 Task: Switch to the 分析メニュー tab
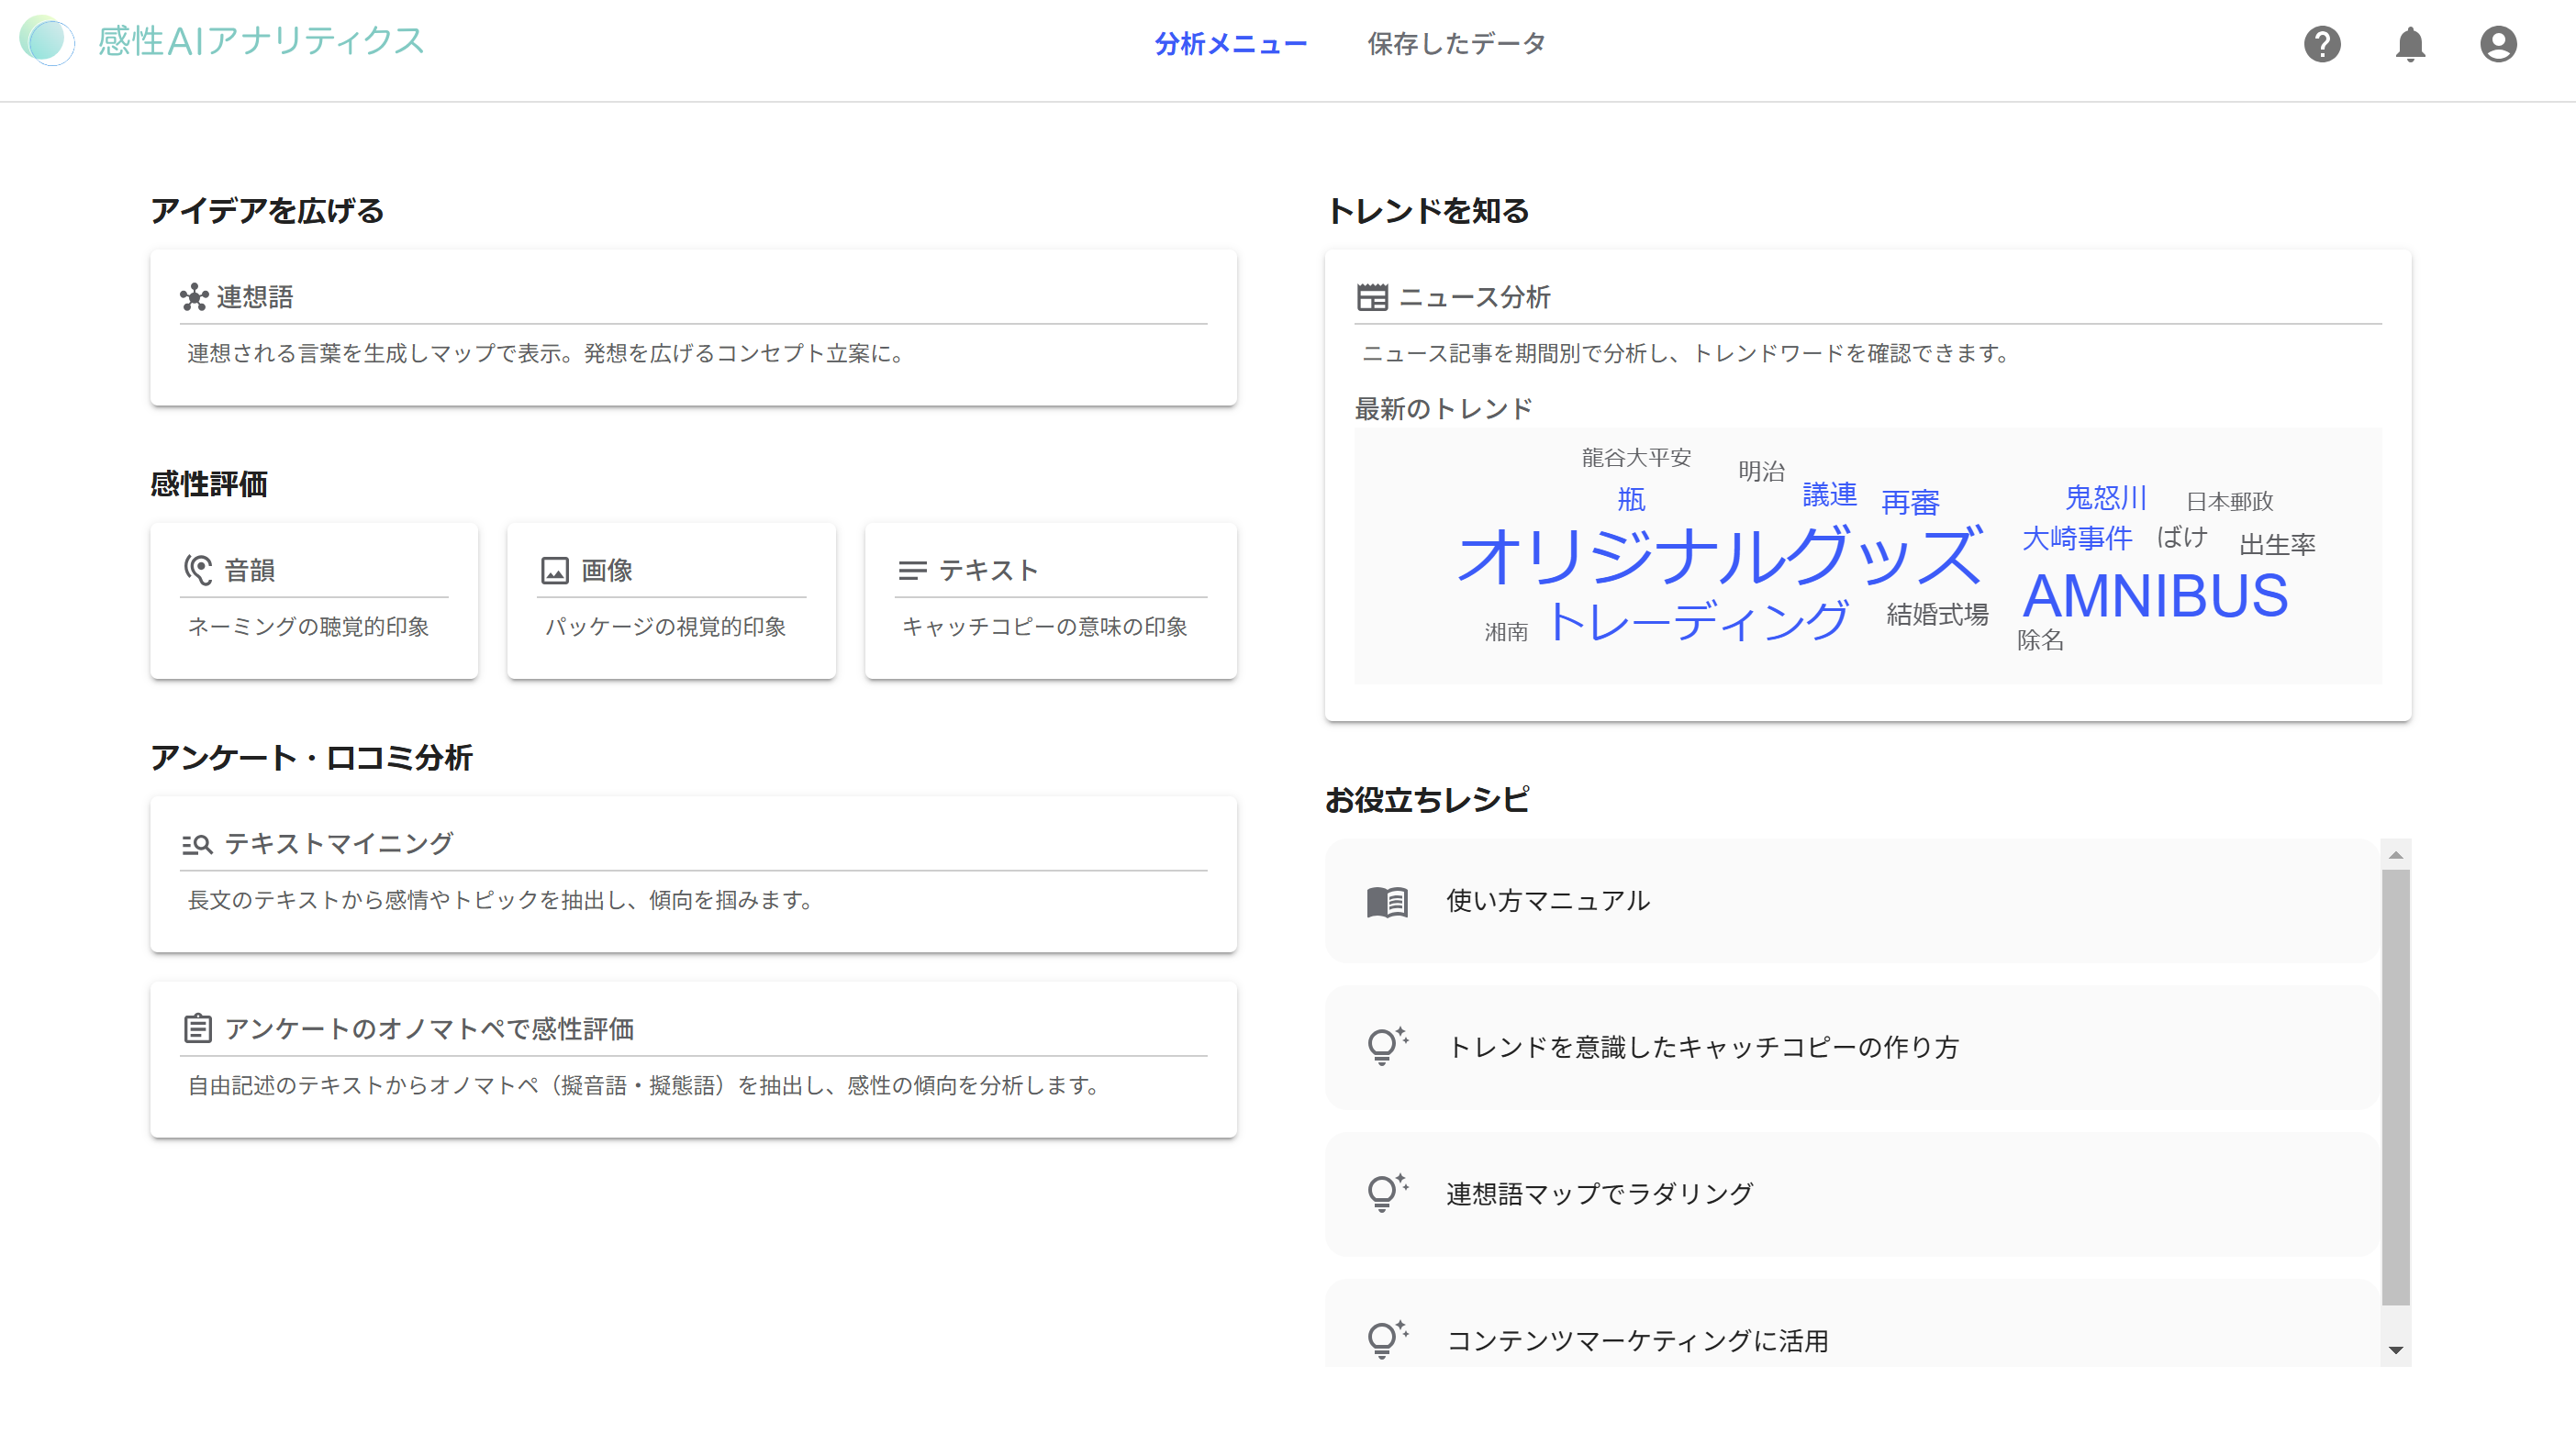[x=1231, y=44]
